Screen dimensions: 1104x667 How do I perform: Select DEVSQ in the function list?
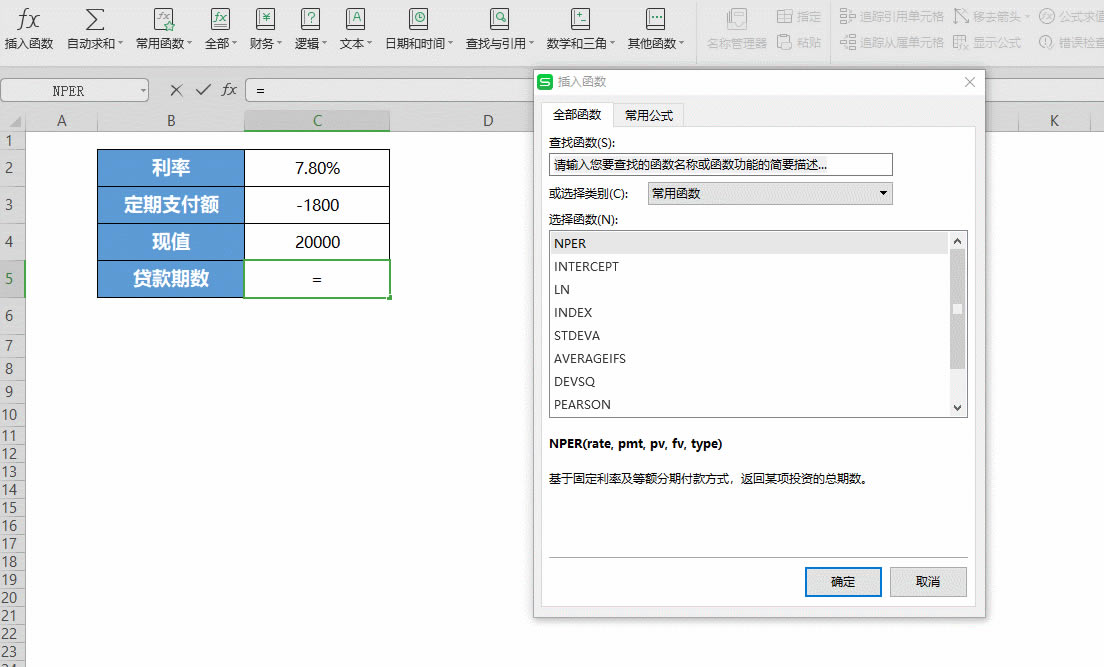pyautogui.click(x=748, y=381)
